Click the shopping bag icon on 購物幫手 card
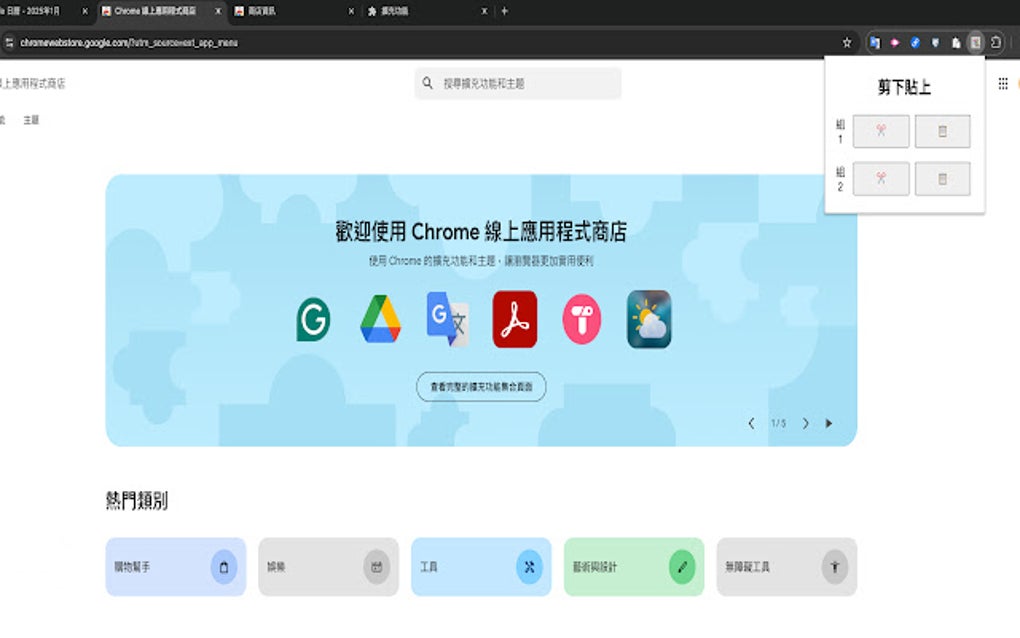Viewport: 1020px width, 638px height. pyautogui.click(x=222, y=566)
